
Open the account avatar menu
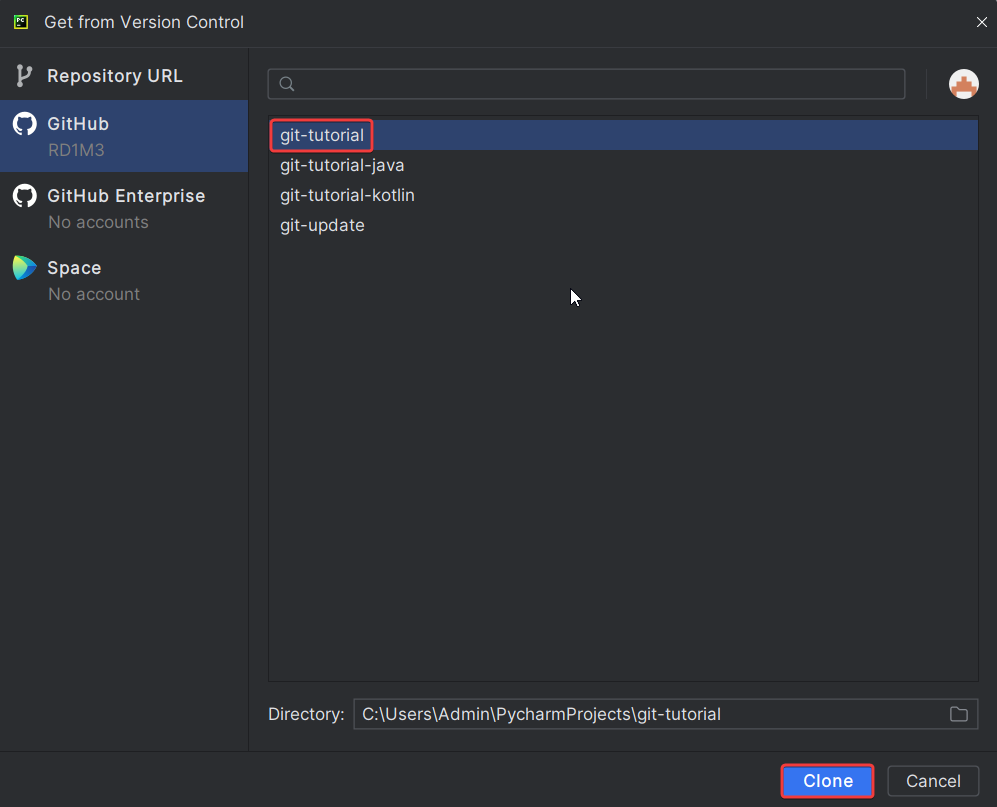[963, 84]
